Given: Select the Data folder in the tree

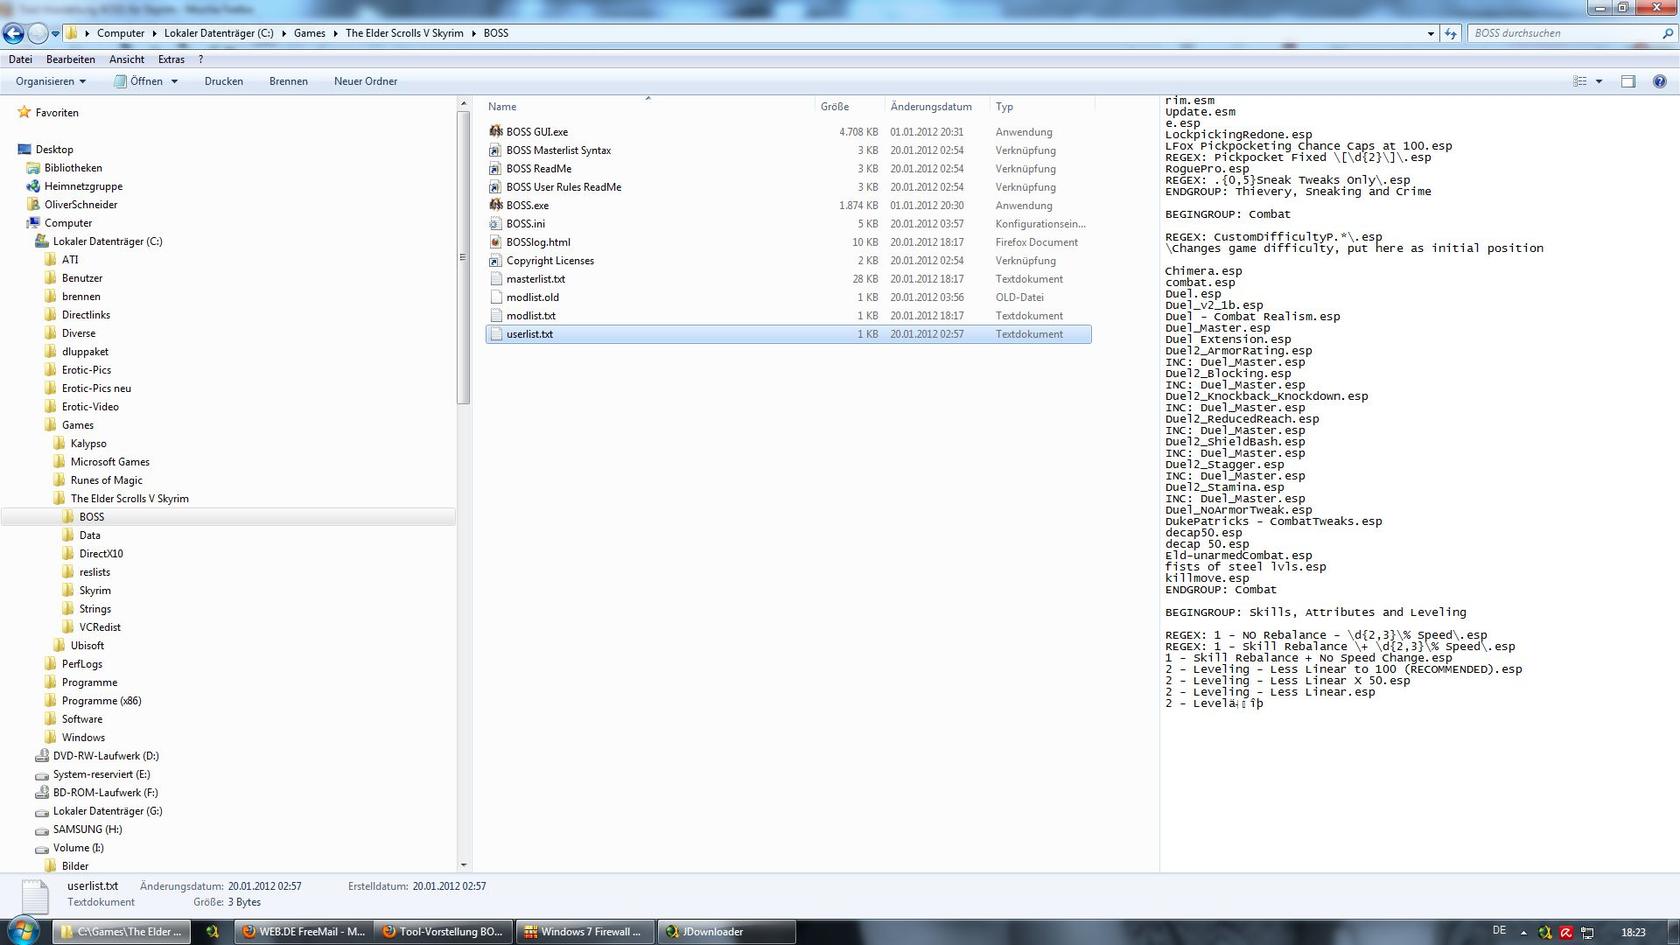Looking at the screenshot, I should (x=90, y=535).
